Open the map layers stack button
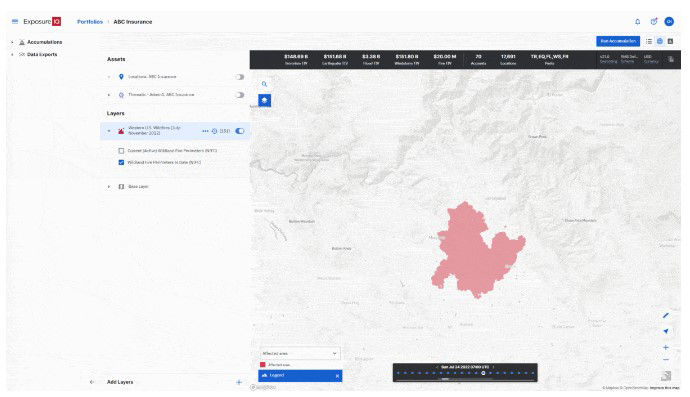 click(x=264, y=100)
